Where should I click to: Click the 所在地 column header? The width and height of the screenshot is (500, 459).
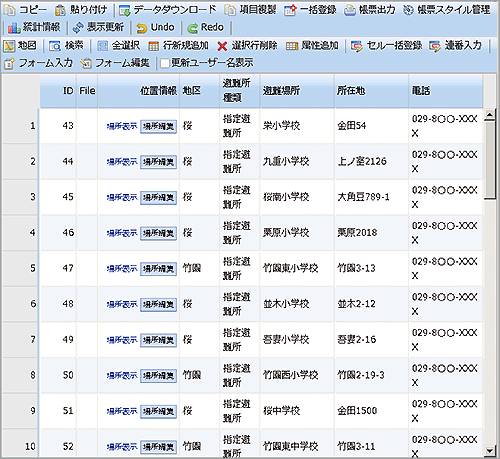[x=372, y=91]
